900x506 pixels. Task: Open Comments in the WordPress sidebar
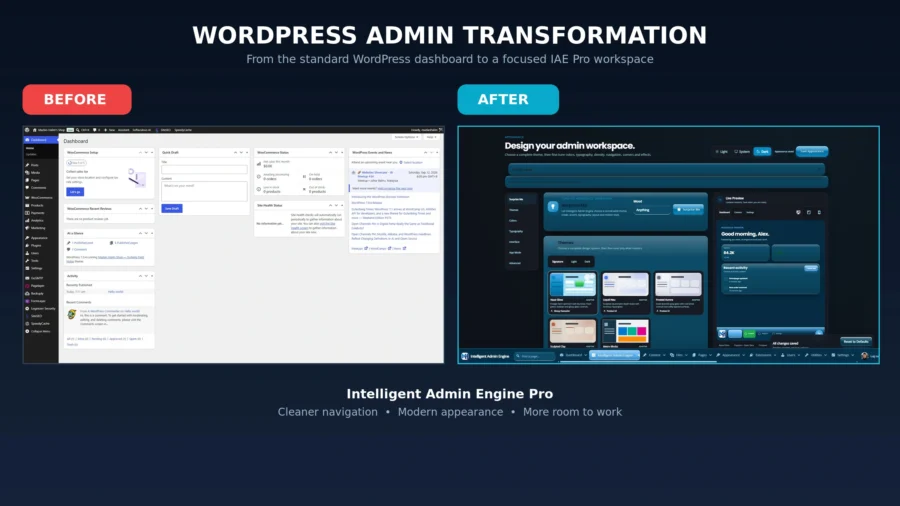pyautogui.click(x=38, y=188)
